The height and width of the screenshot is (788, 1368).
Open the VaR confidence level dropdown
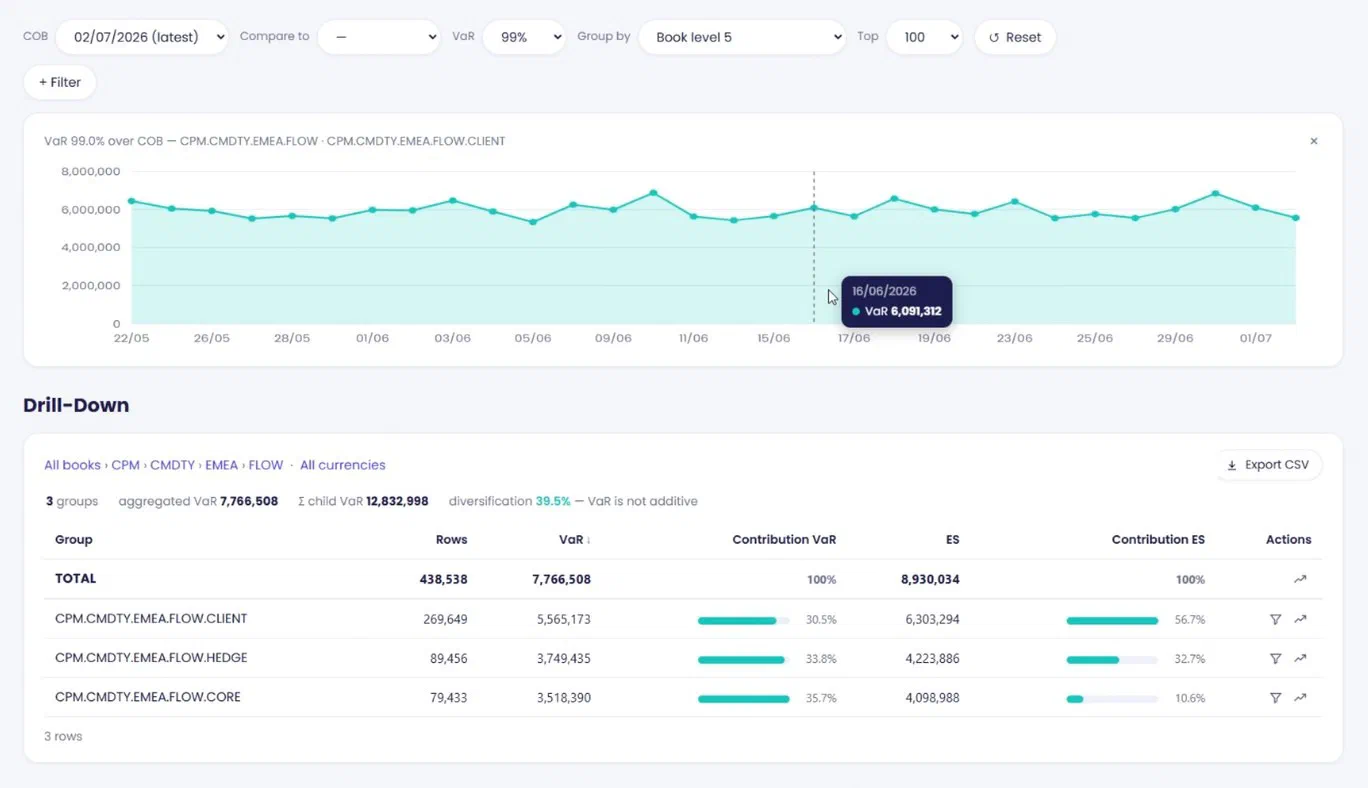click(x=524, y=37)
